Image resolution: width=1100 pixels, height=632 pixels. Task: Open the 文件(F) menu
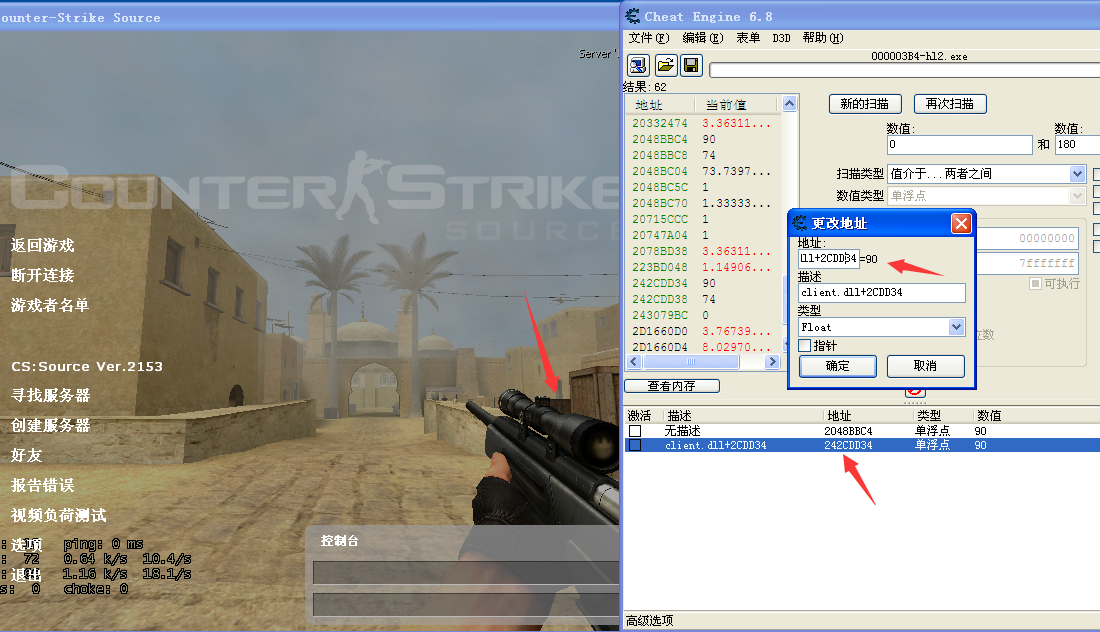coord(648,38)
